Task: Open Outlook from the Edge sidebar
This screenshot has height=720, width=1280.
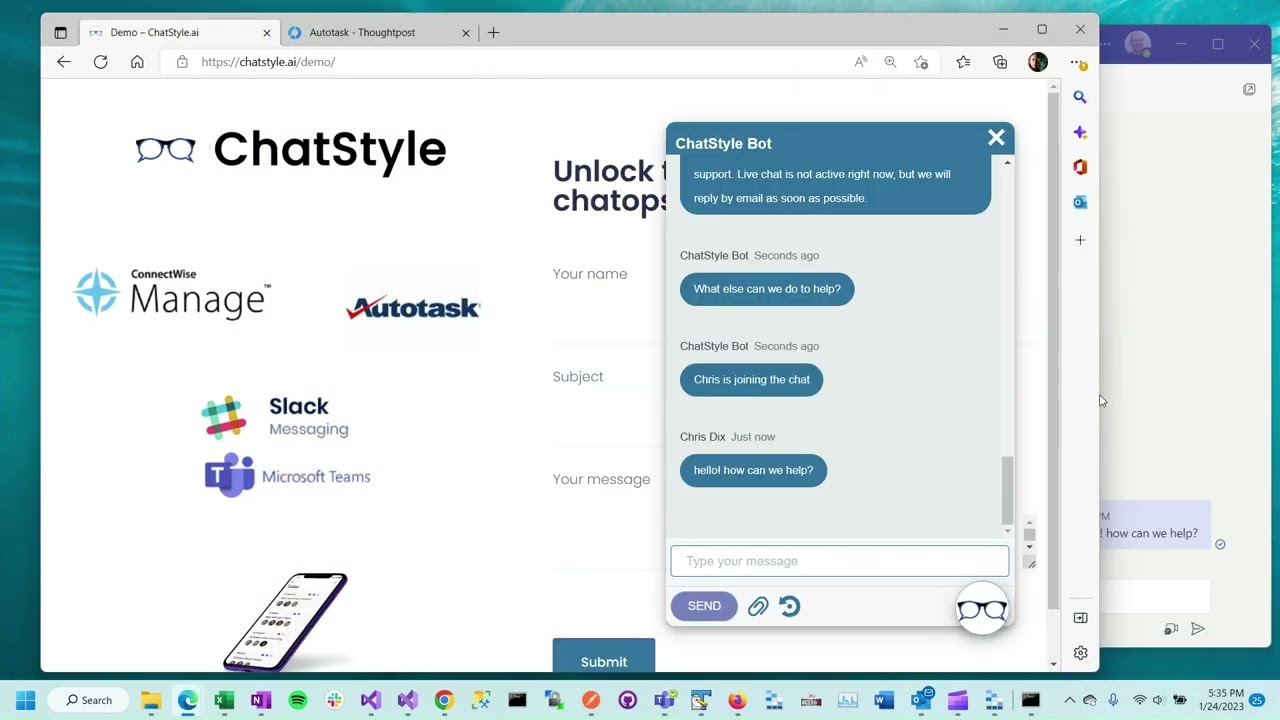Action: pyautogui.click(x=1080, y=202)
